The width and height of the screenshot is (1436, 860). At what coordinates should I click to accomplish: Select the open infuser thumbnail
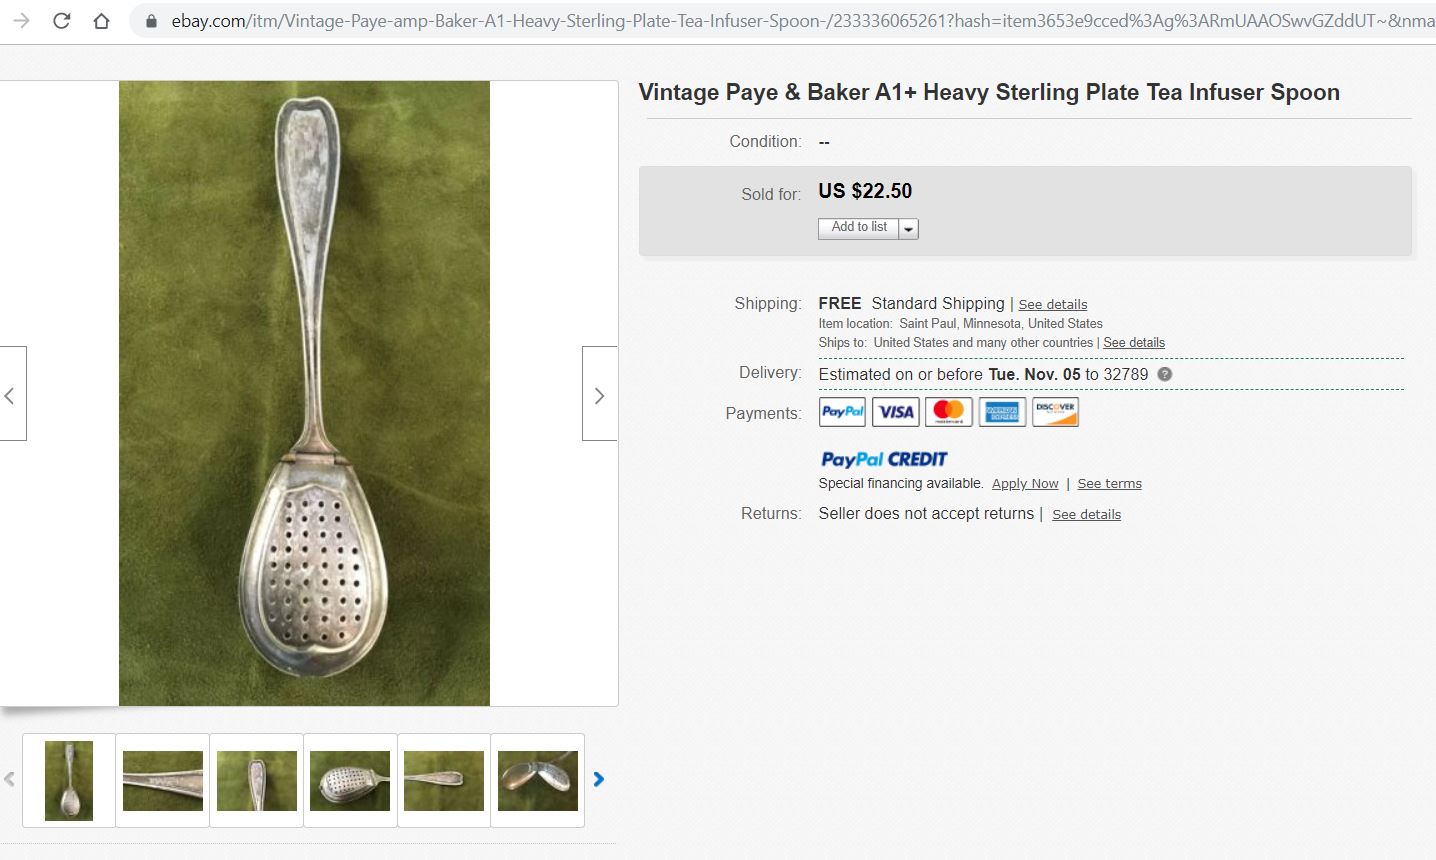pos(538,780)
